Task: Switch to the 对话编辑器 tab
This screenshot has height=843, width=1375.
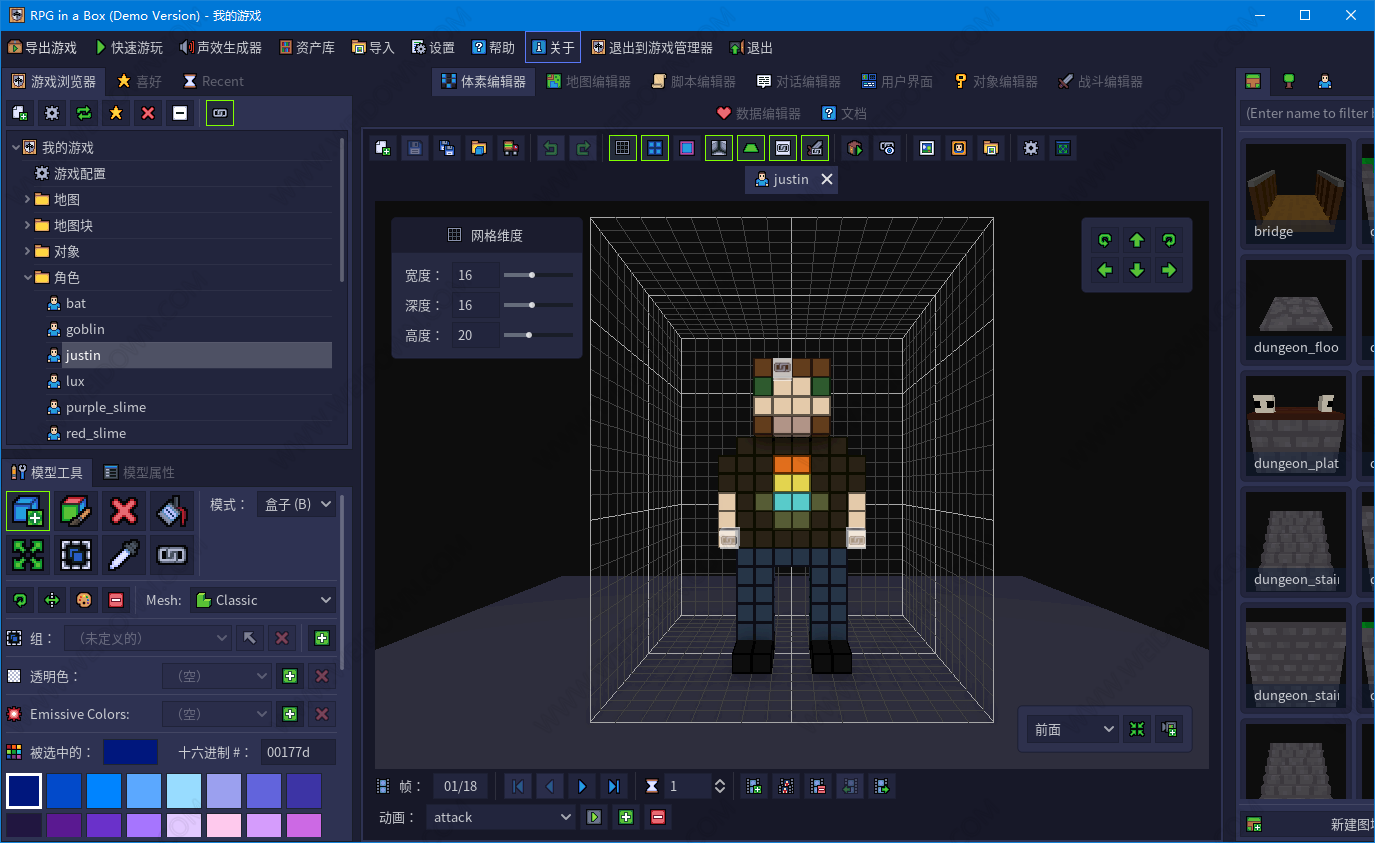Action: click(x=798, y=81)
